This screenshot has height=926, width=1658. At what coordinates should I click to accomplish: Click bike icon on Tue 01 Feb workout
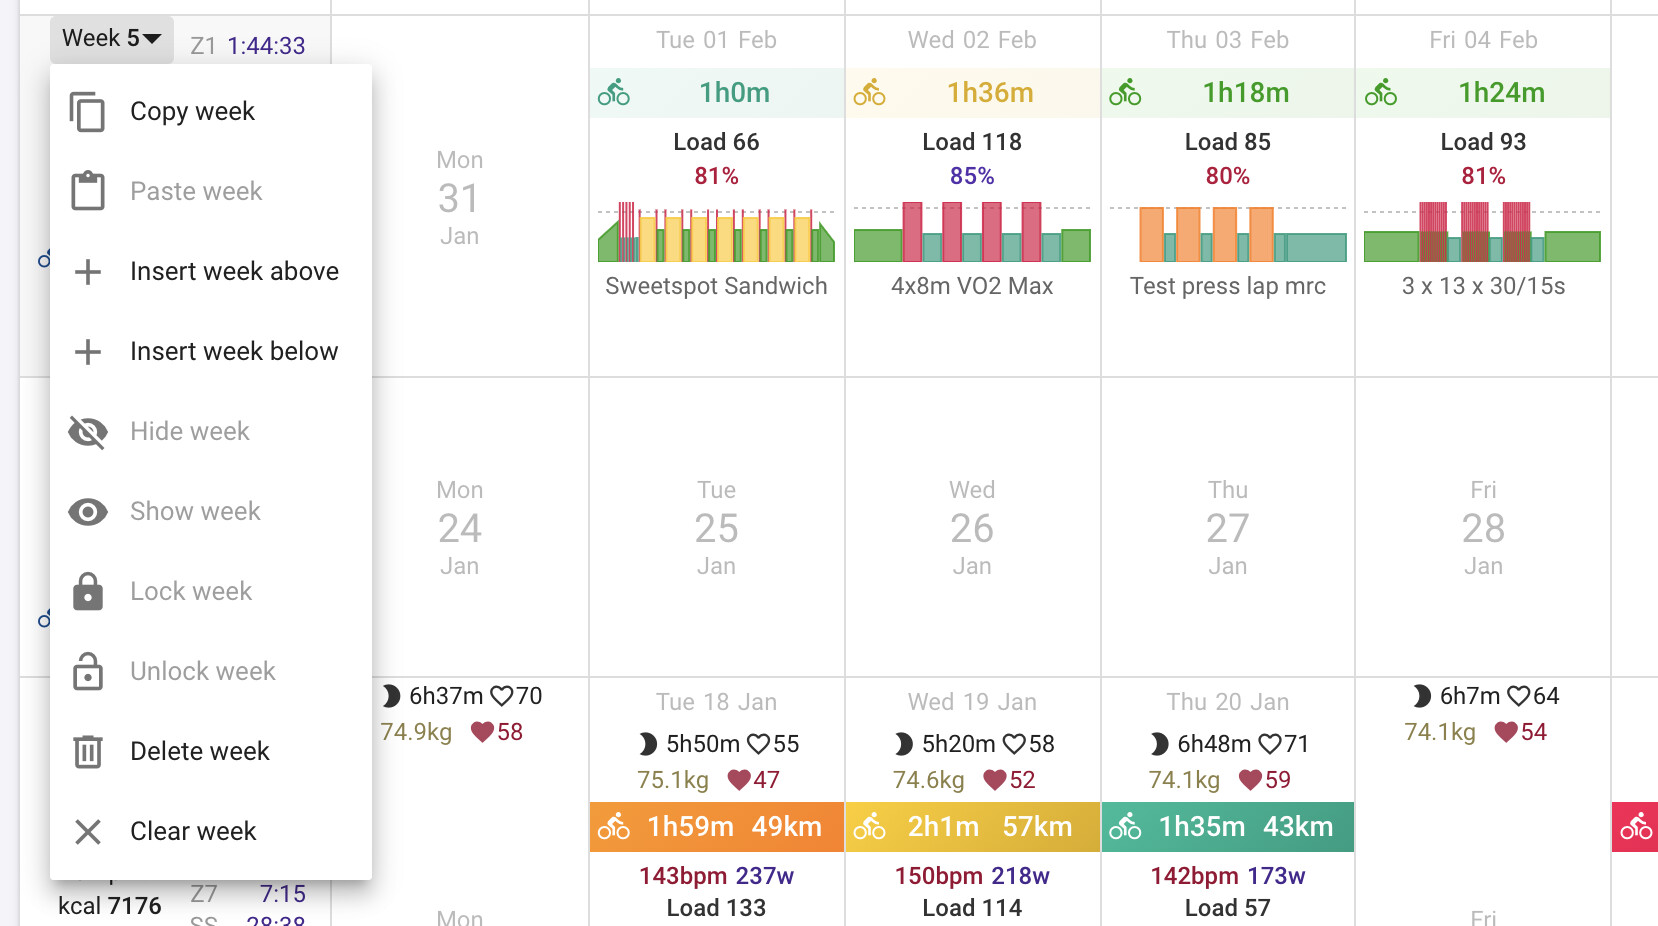tap(614, 93)
